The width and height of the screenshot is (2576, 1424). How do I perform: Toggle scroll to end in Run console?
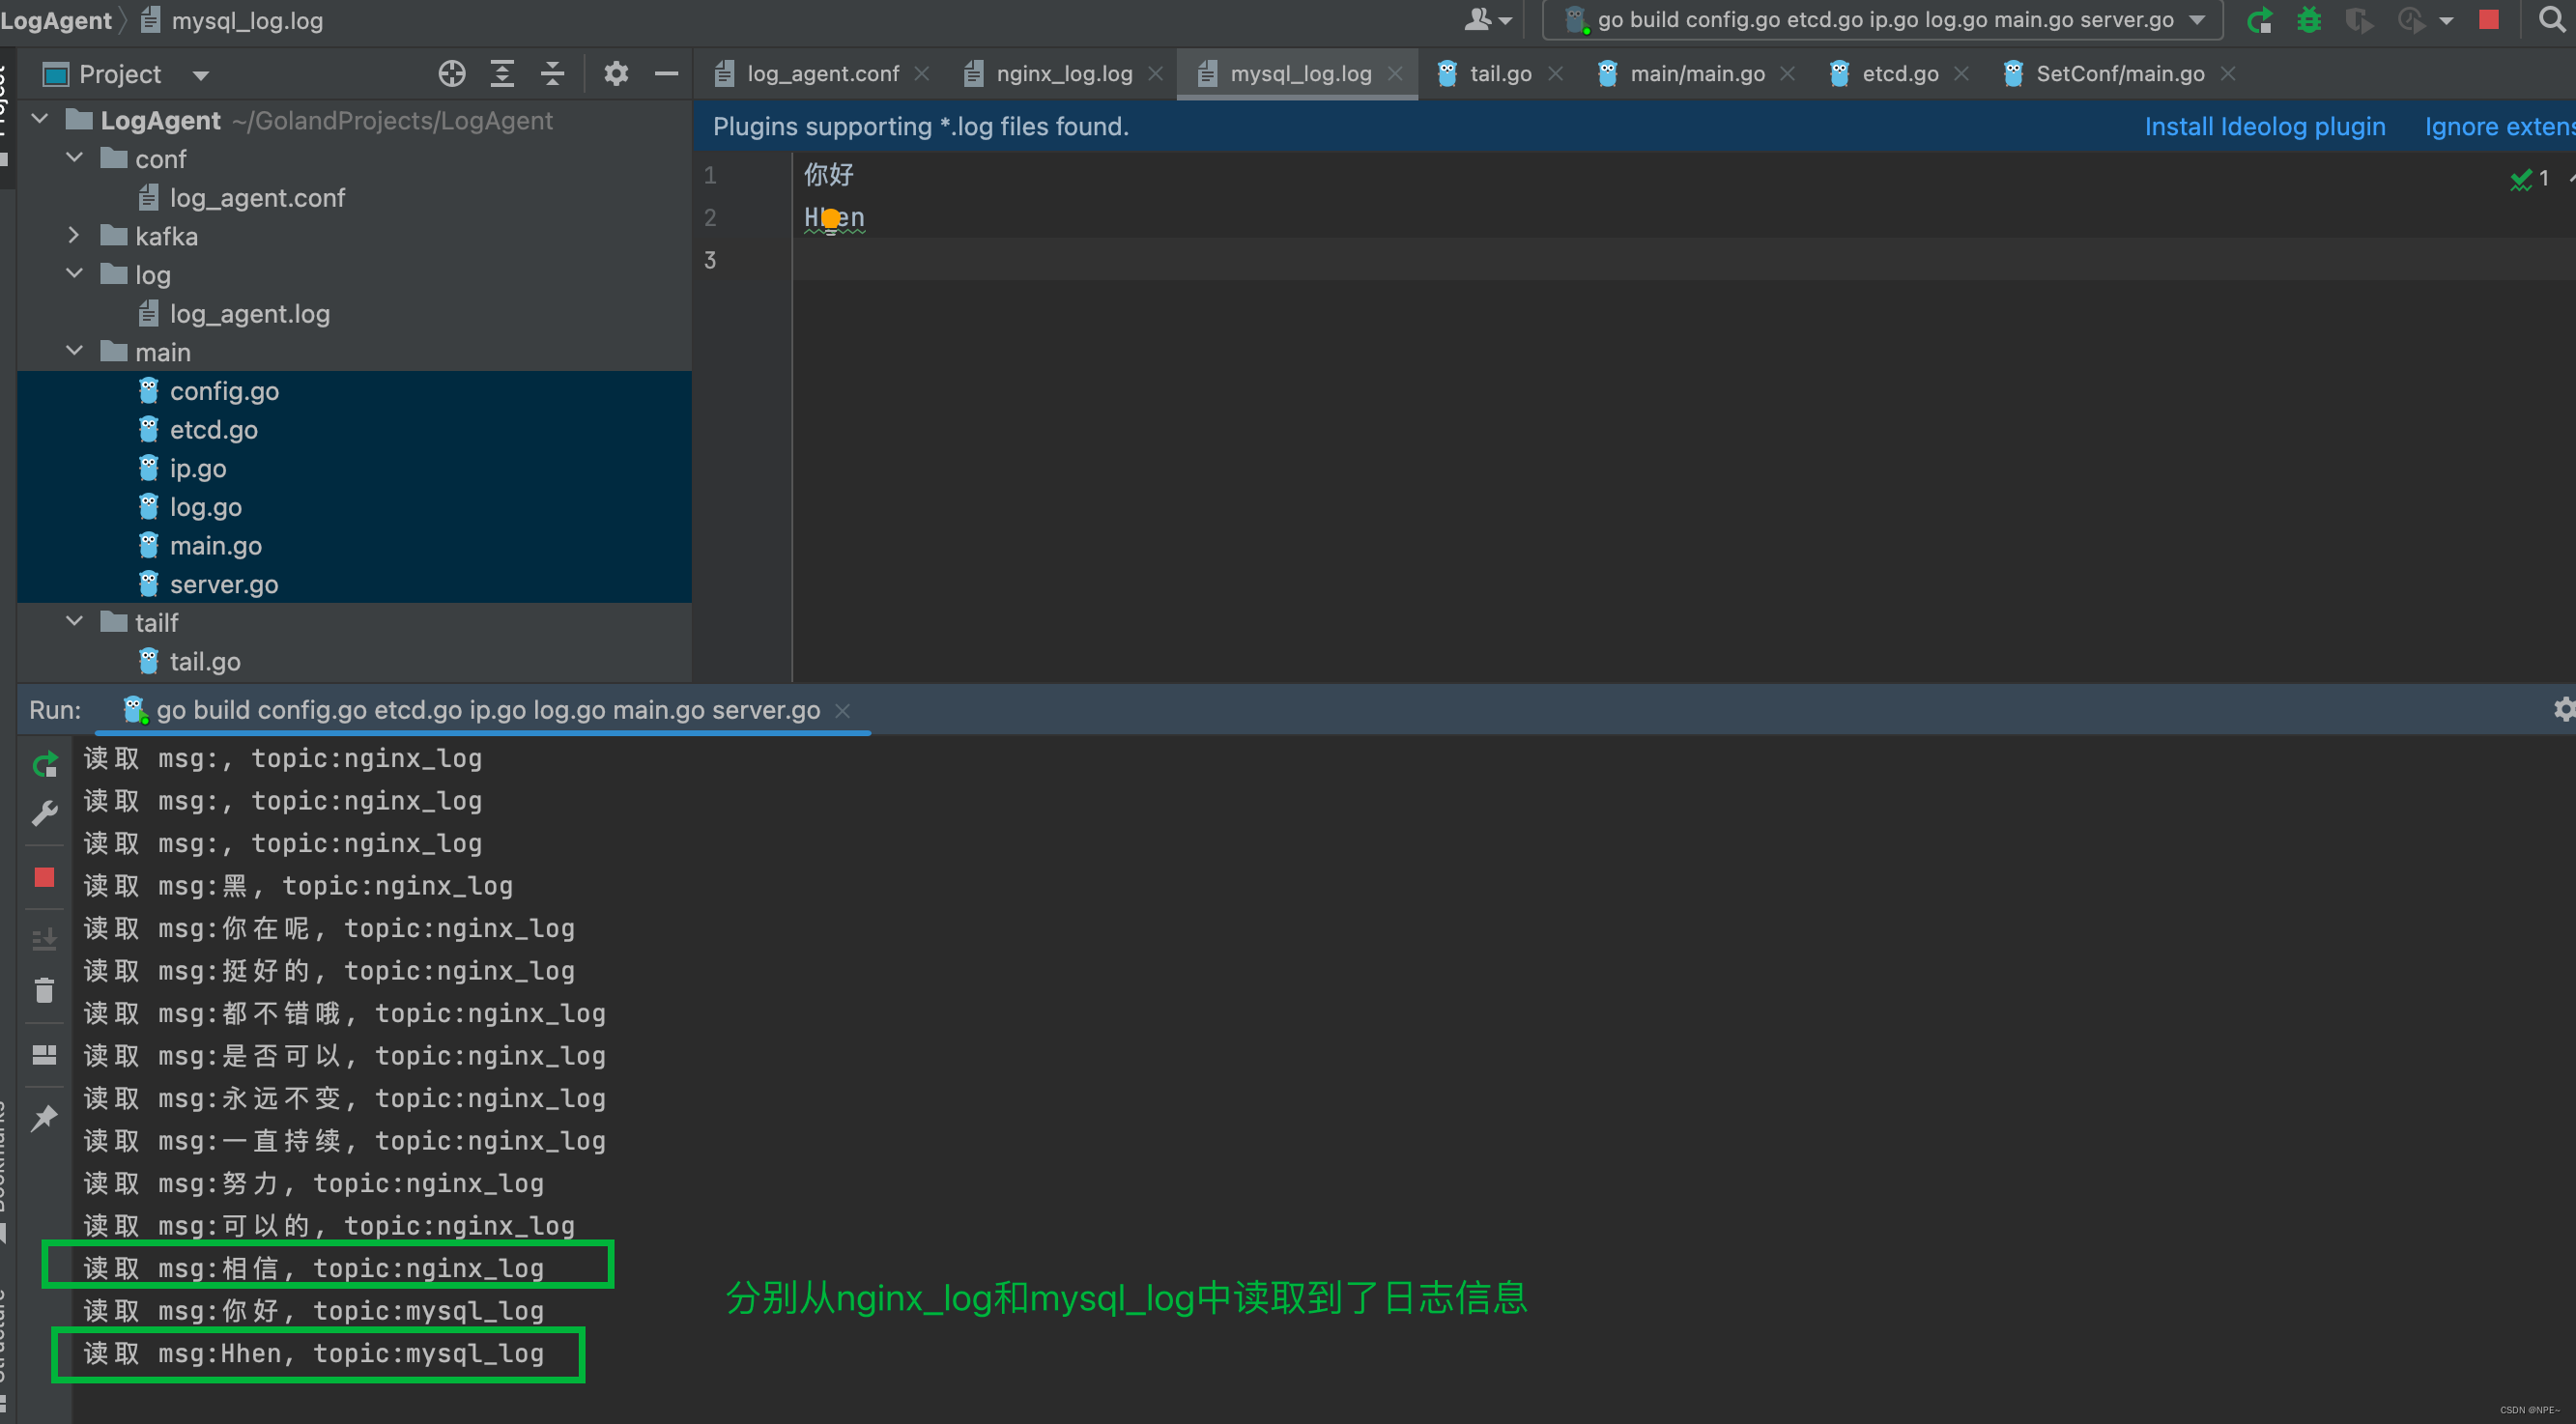(44, 938)
